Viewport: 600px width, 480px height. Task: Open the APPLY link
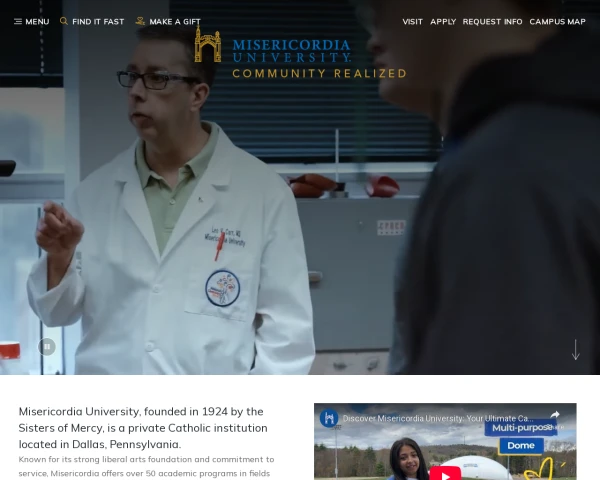pyautogui.click(x=443, y=22)
